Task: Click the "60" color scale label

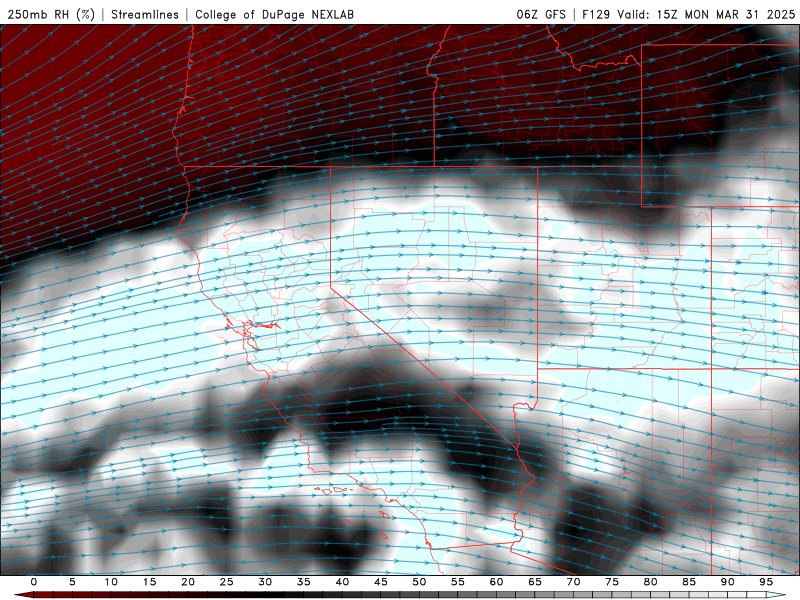Action: [496, 582]
